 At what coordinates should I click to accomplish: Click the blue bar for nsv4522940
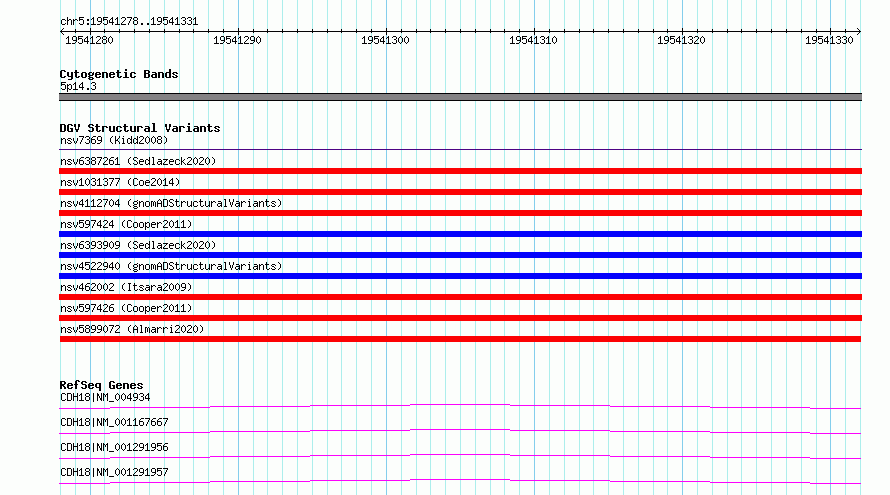coord(460,276)
